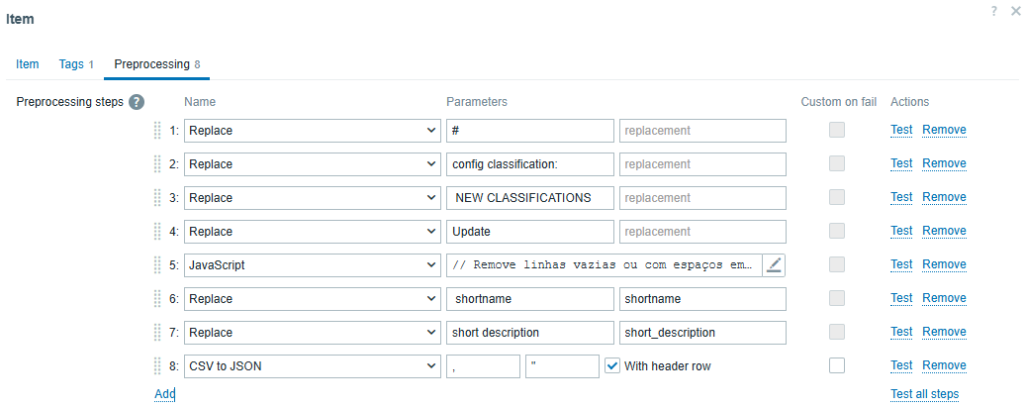Click Test all steps link
Viewport: 1024px width, 408px height.
tap(924, 394)
